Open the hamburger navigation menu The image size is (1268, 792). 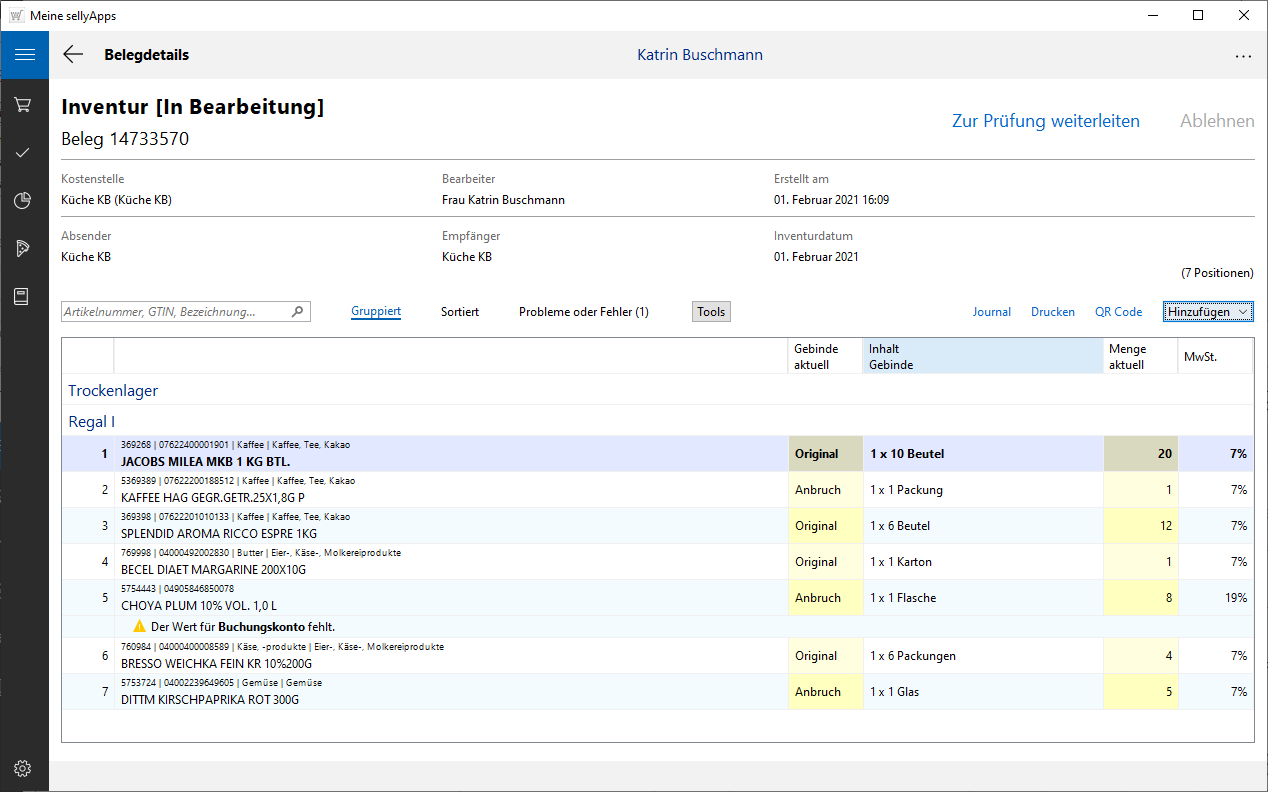click(24, 55)
